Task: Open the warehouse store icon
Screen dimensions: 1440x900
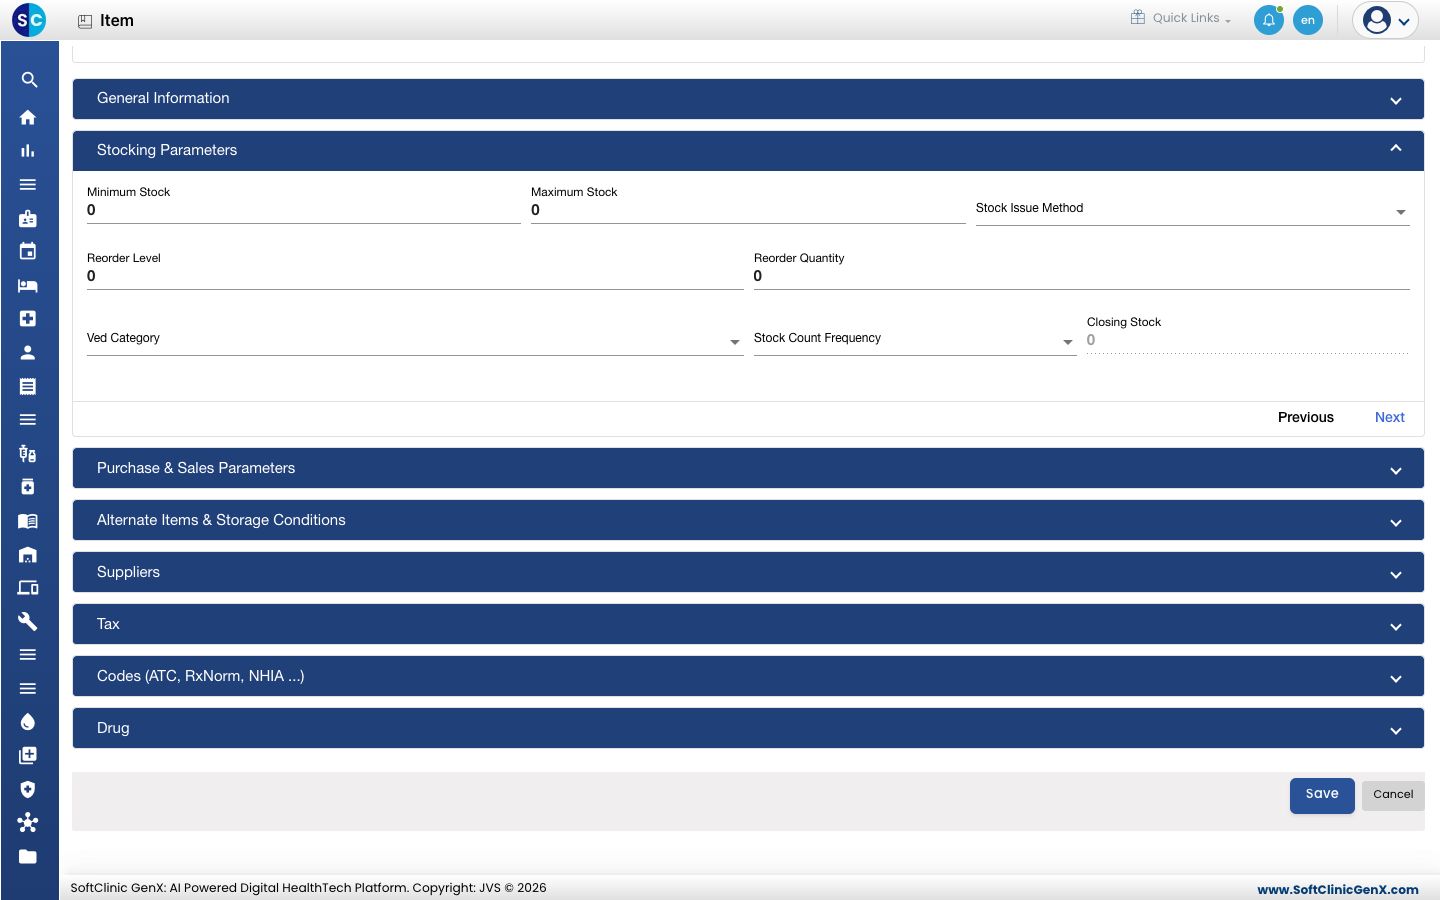Action: [28, 554]
